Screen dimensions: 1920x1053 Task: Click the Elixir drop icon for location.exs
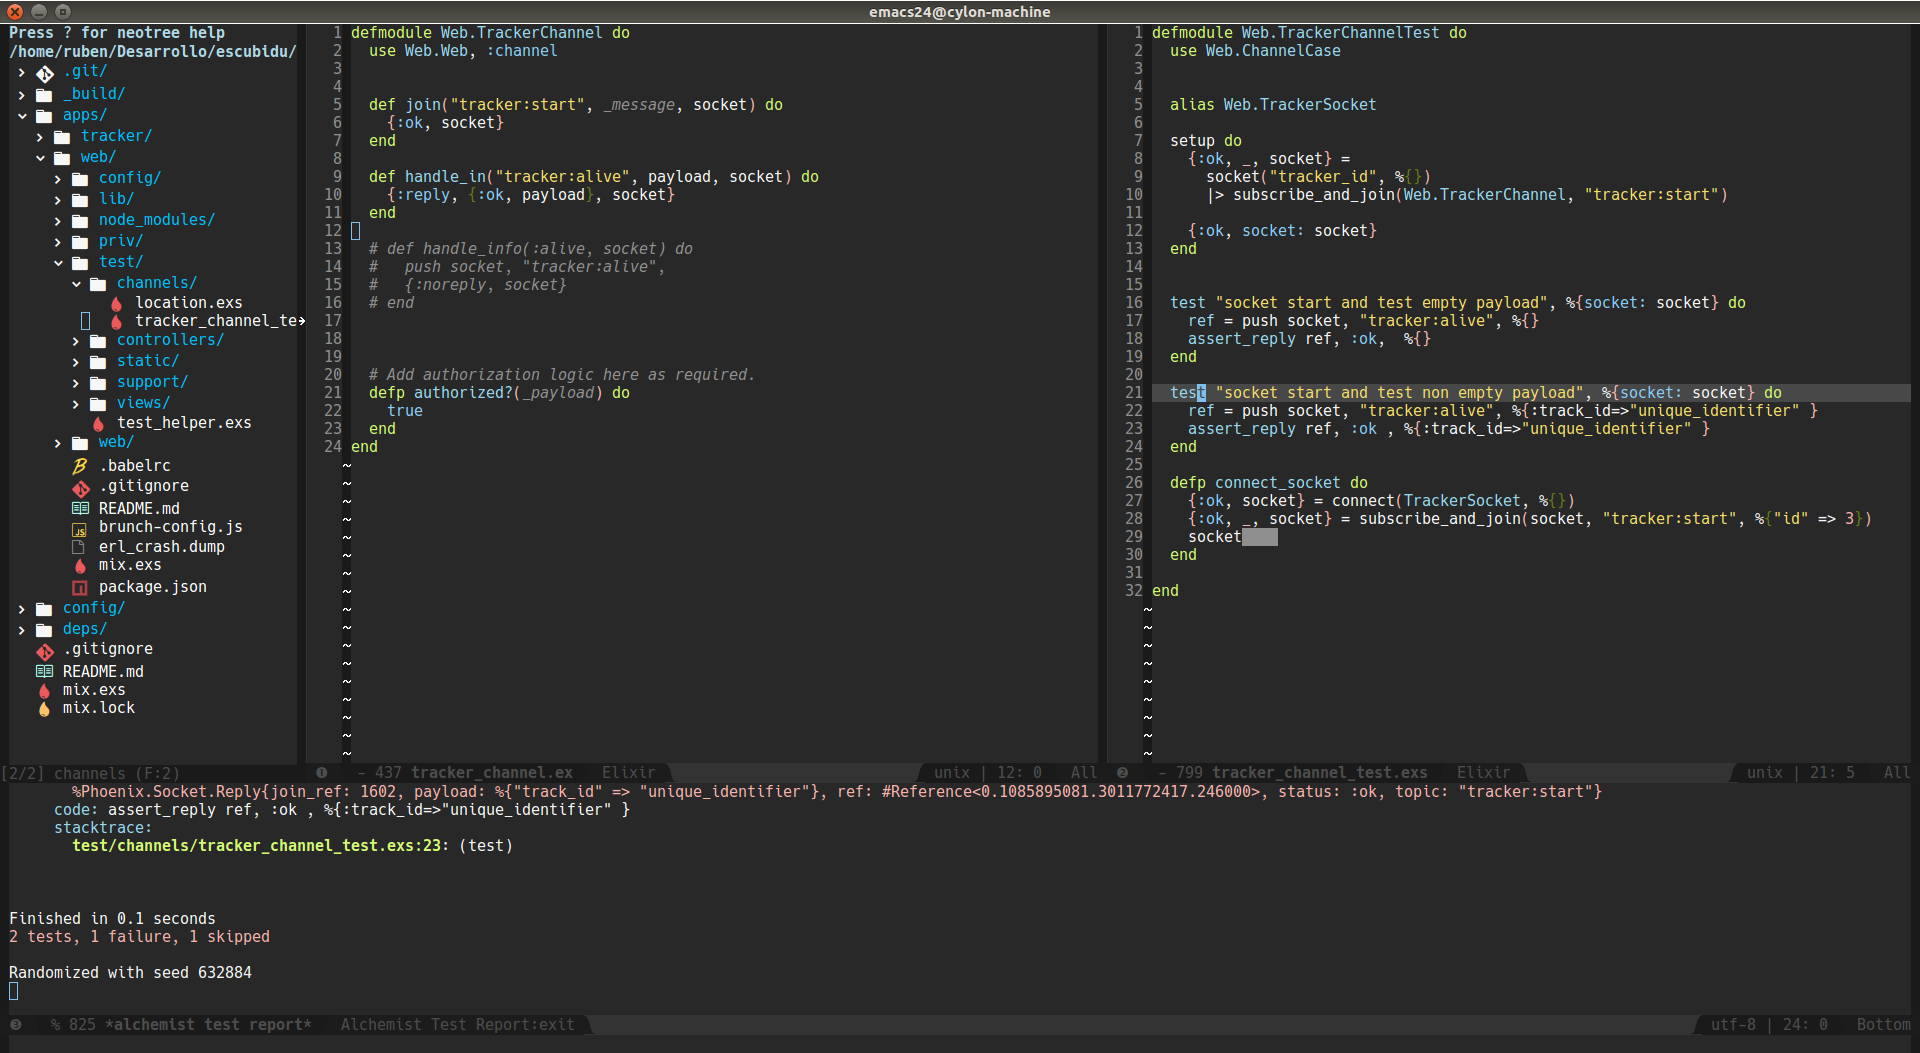pyautogui.click(x=116, y=304)
